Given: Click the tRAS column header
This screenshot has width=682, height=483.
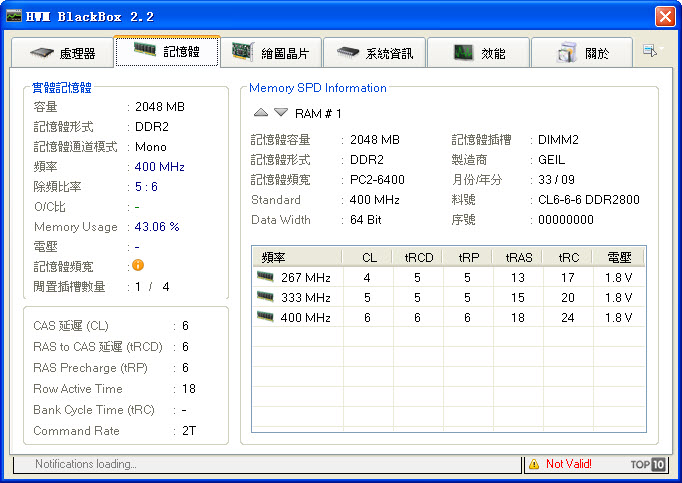Looking at the screenshot, I should [x=517, y=257].
